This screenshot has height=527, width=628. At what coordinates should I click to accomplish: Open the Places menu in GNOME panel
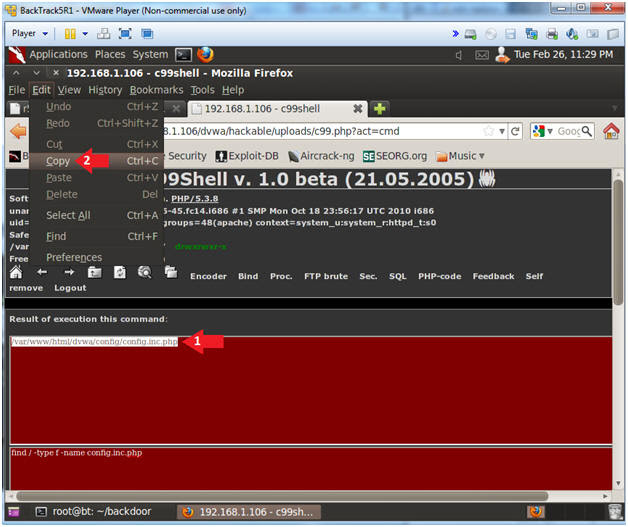(x=110, y=54)
